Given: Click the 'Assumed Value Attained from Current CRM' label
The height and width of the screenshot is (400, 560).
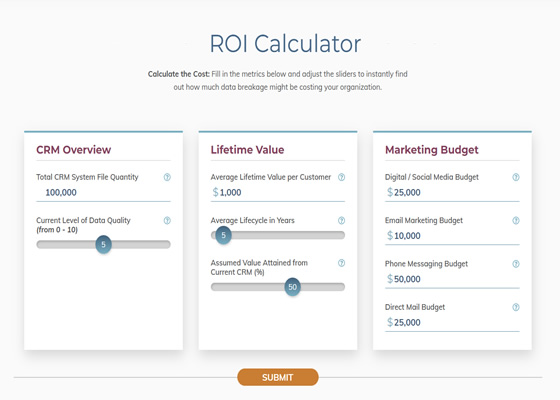Looking at the screenshot, I should click(x=259, y=268).
